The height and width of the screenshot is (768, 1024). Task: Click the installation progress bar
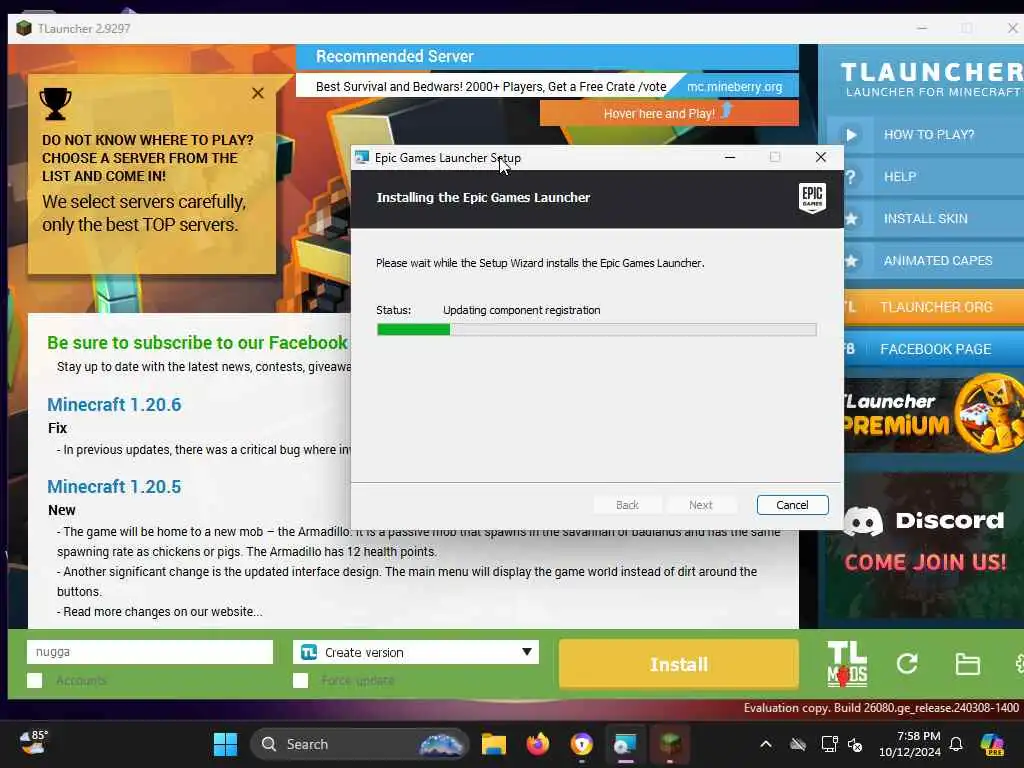point(596,330)
